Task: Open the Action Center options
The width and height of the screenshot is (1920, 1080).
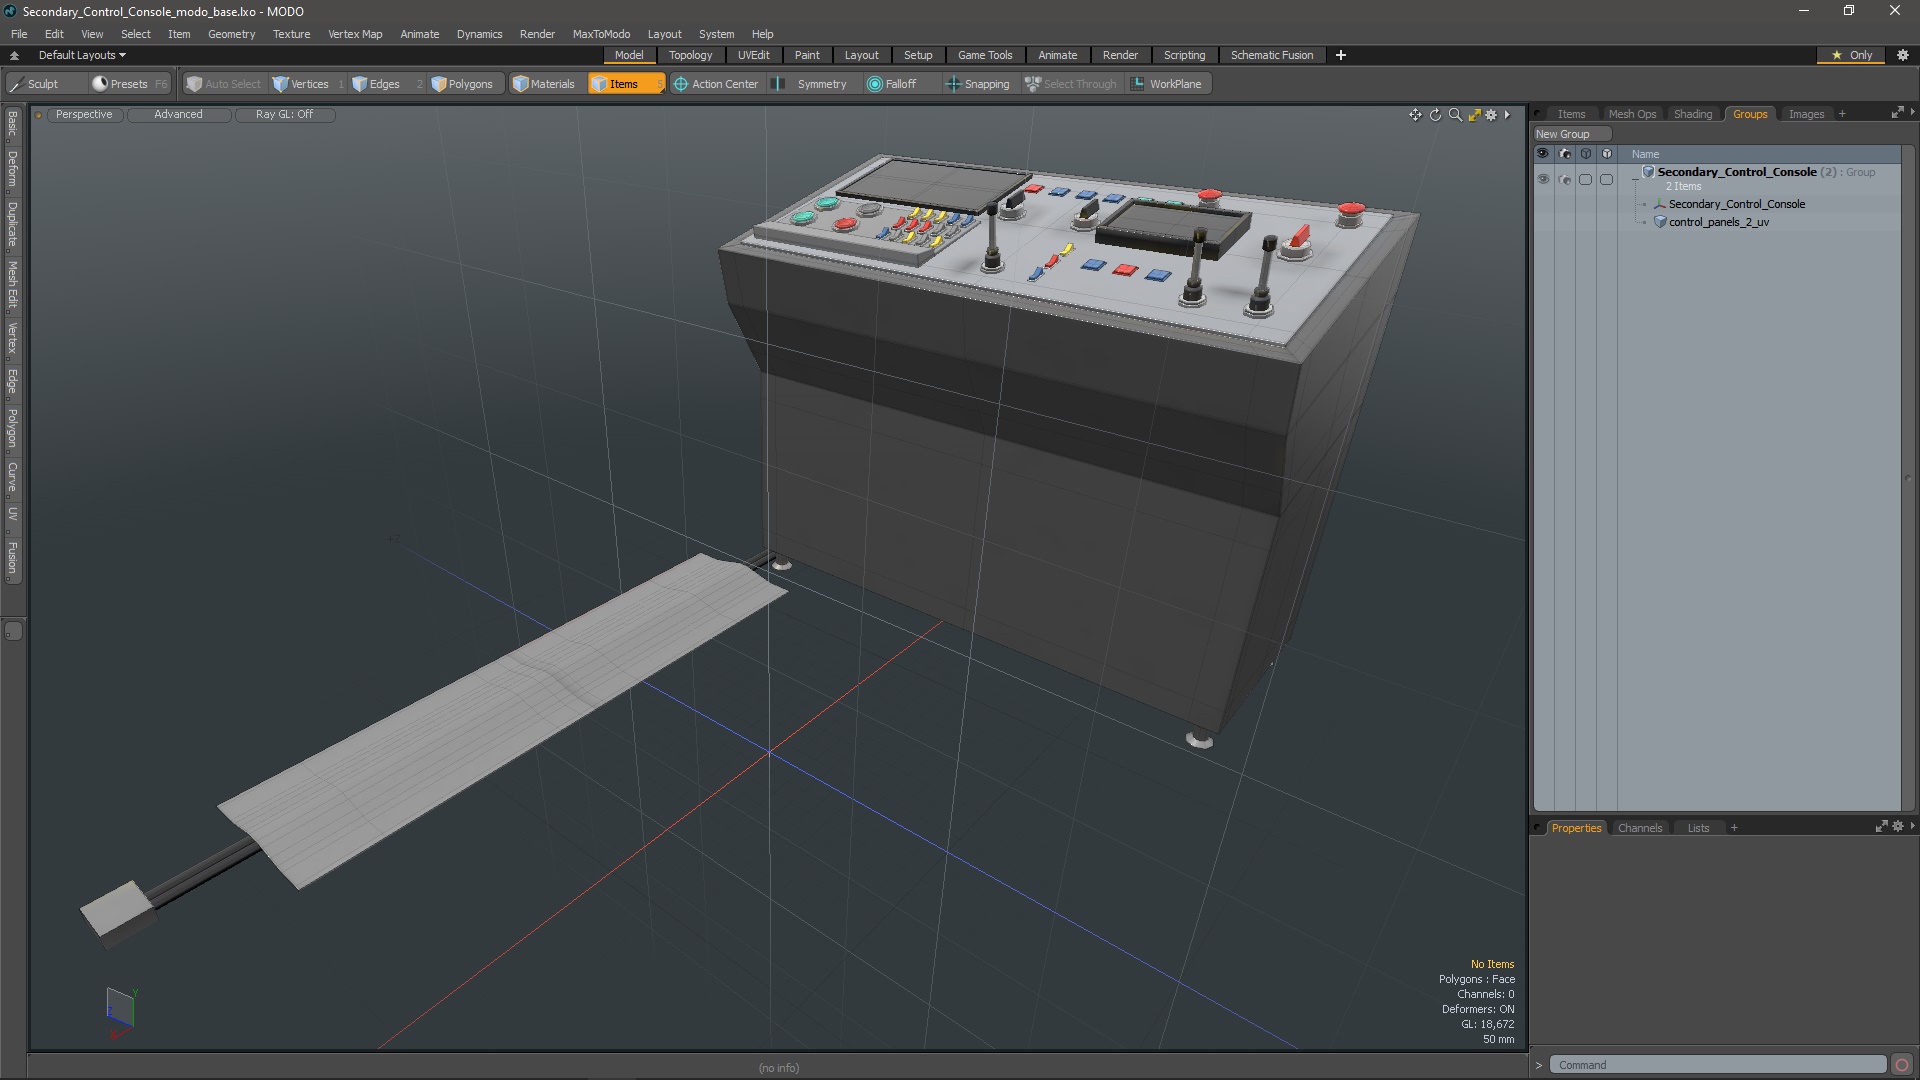Action: [x=716, y=84]
